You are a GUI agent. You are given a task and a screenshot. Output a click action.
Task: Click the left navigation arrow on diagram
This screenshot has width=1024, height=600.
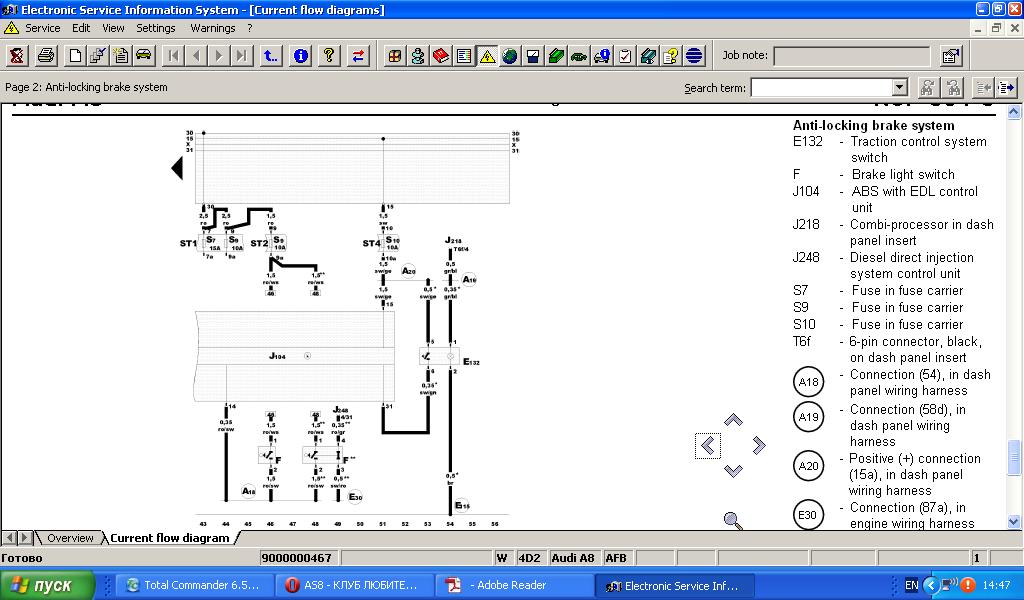point(708,446)
